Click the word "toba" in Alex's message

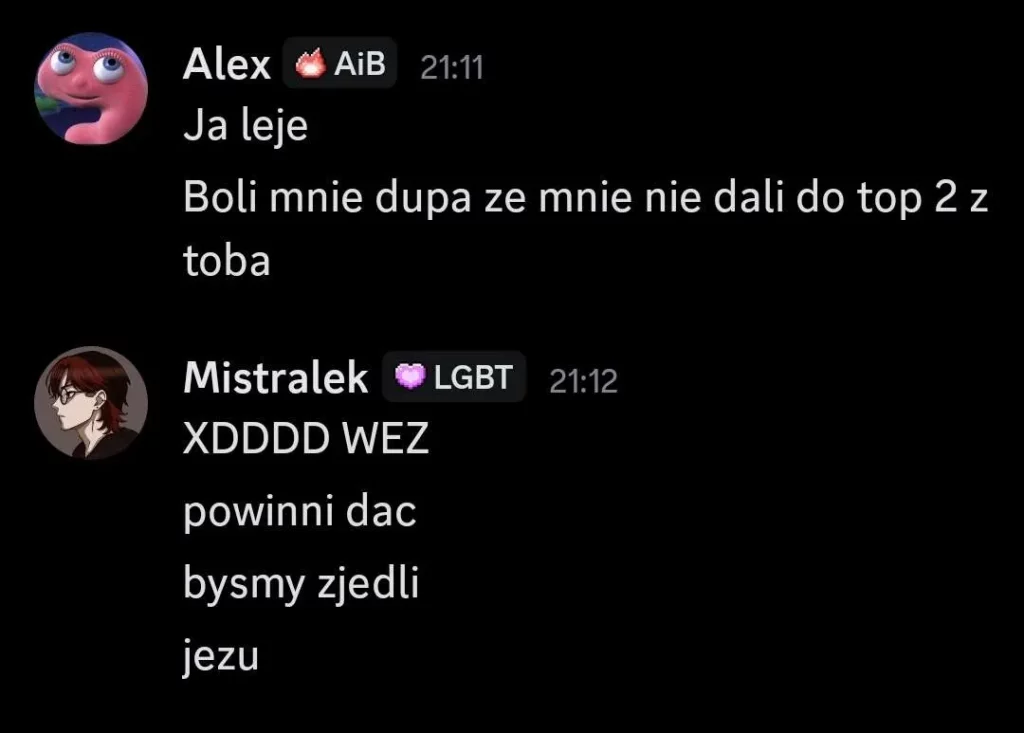click(227, 261)
